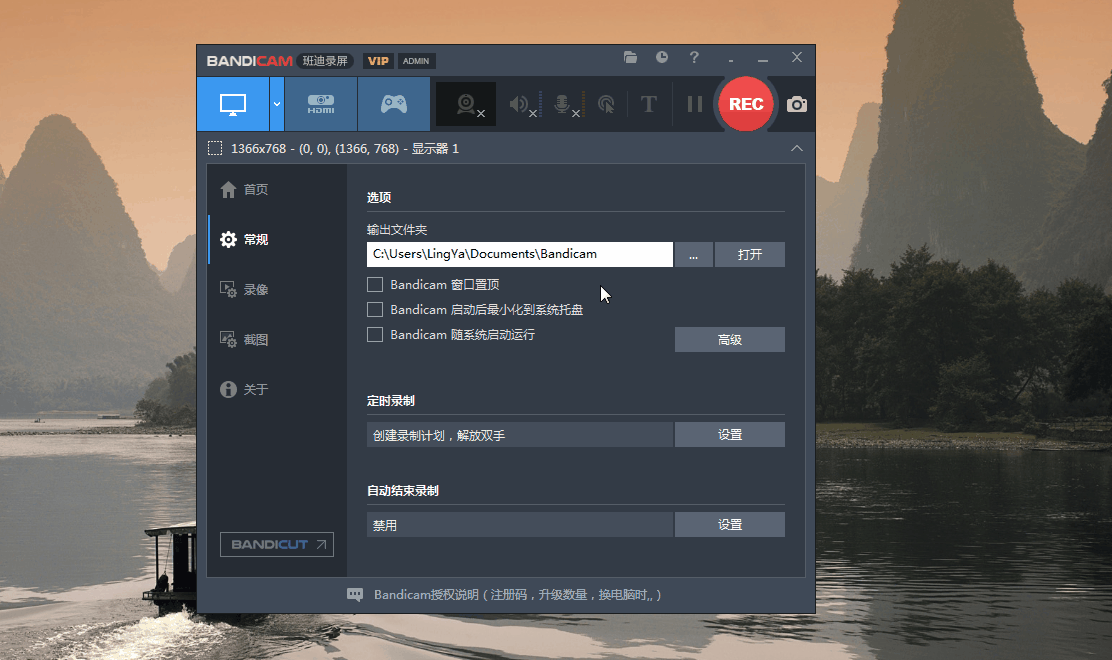Open output folder icon in title bar

tap(630, 57)
